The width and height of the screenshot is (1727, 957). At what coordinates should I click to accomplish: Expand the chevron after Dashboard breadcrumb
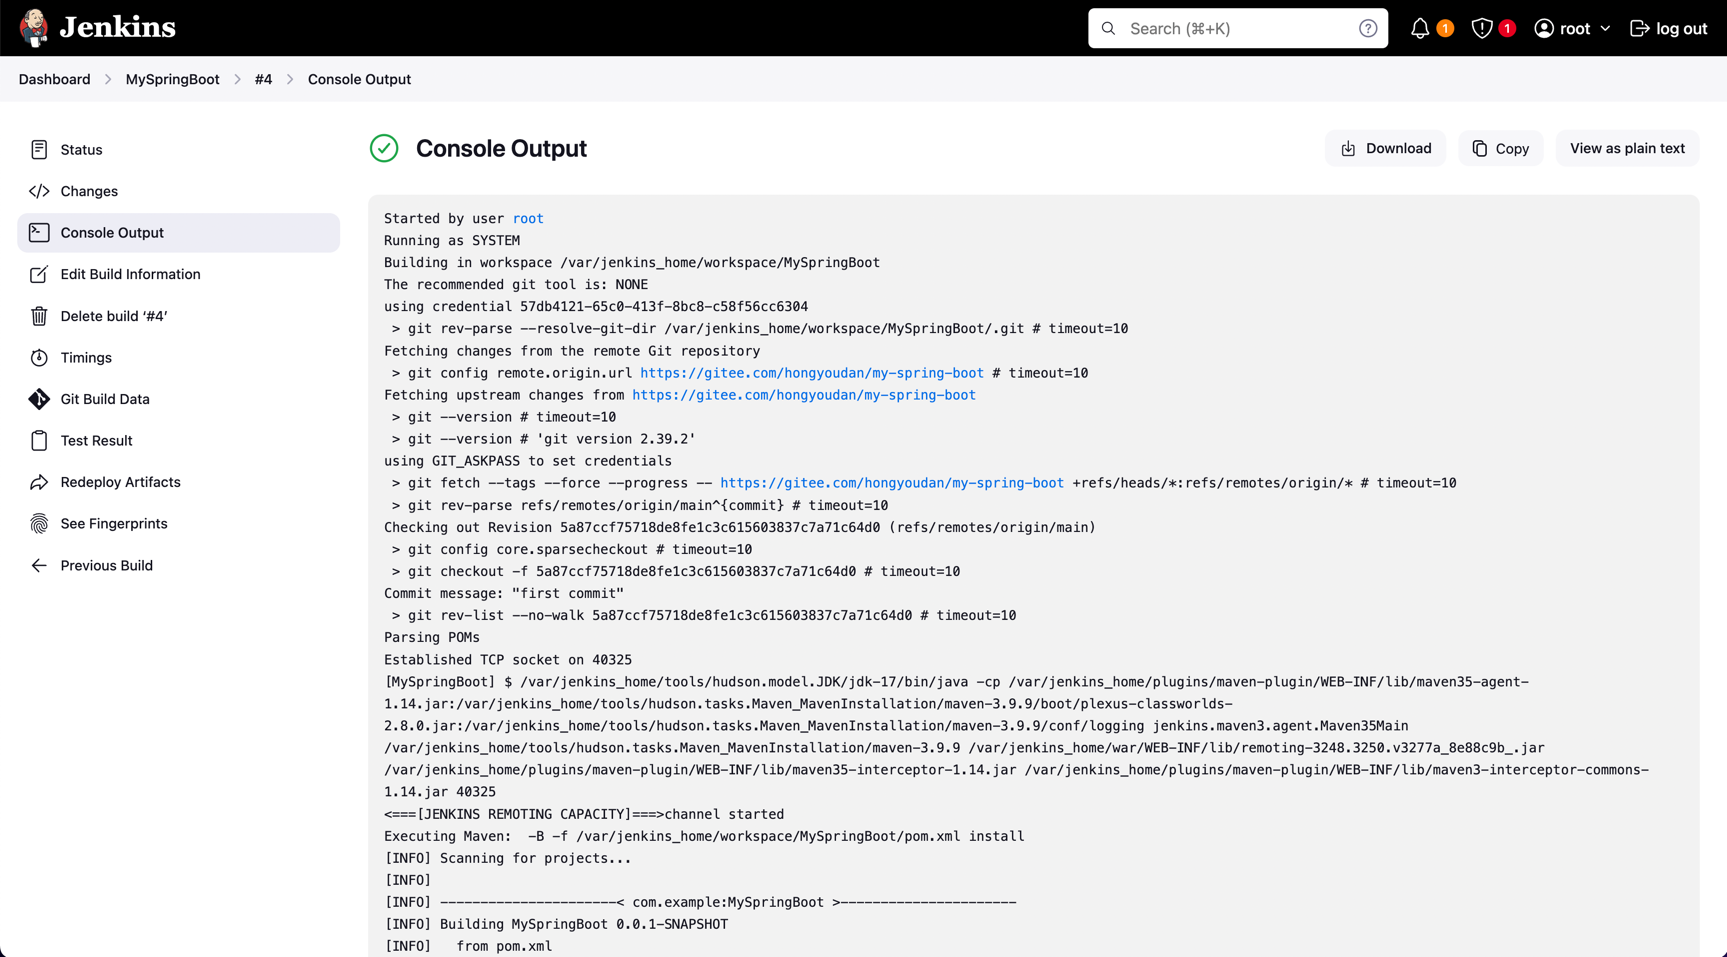click(x=108, y=80)
